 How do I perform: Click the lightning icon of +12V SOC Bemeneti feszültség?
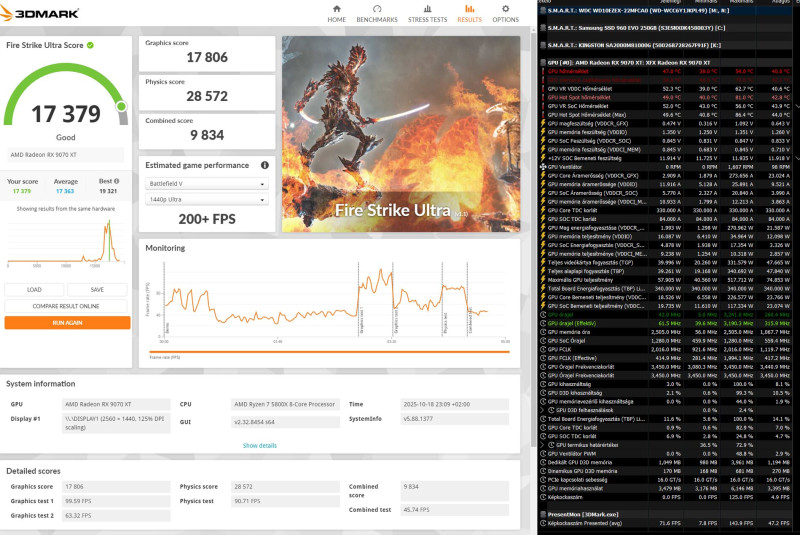[543, 158]
